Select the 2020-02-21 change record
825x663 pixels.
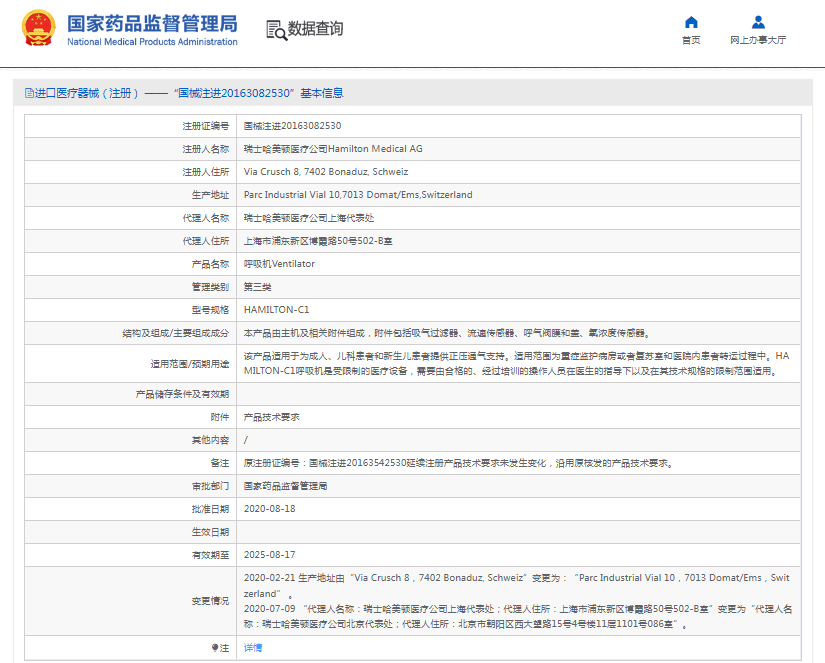click(517, 586)
